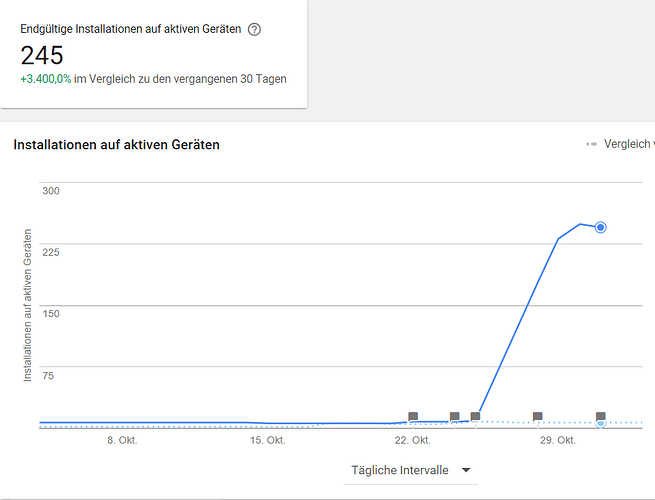
Task: Click third event marker flag where line rises
Action: (x=475, y=416)
